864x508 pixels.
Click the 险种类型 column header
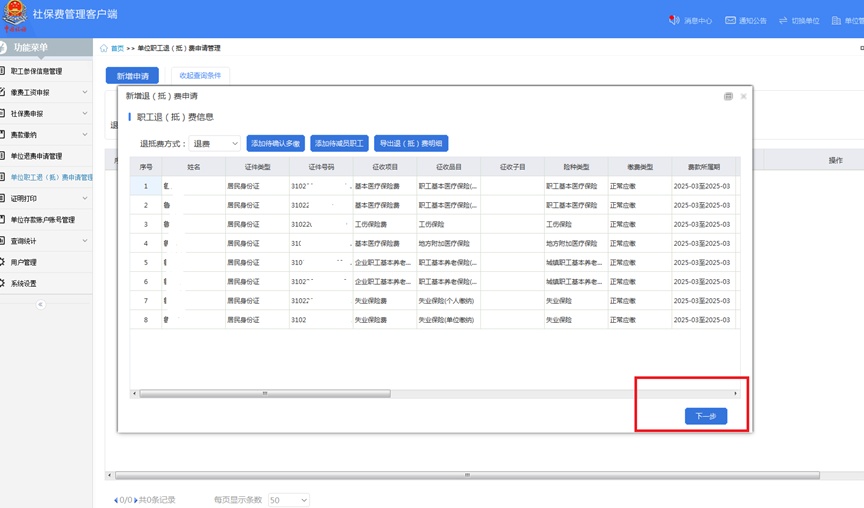click(576, 167)
